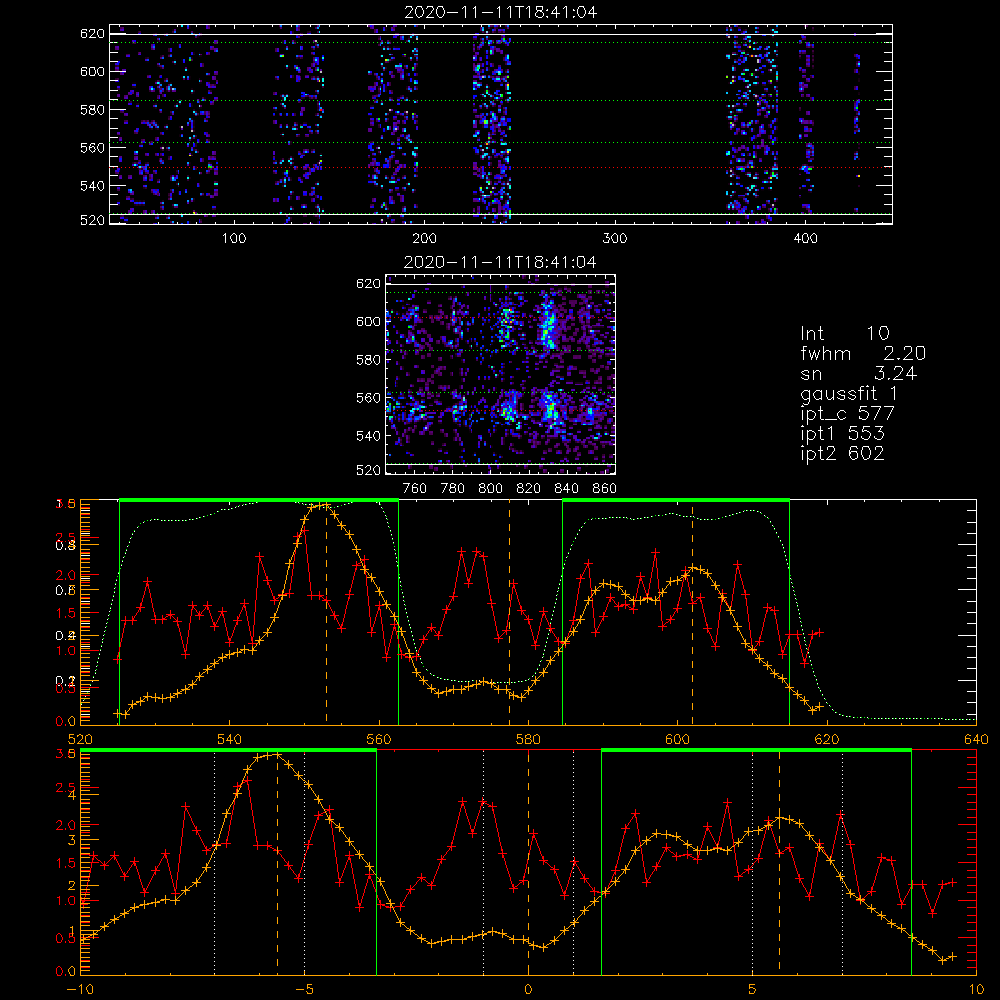
Task: Click the '600' x-axis label of third plot
Action: click(x=677, y=740)
